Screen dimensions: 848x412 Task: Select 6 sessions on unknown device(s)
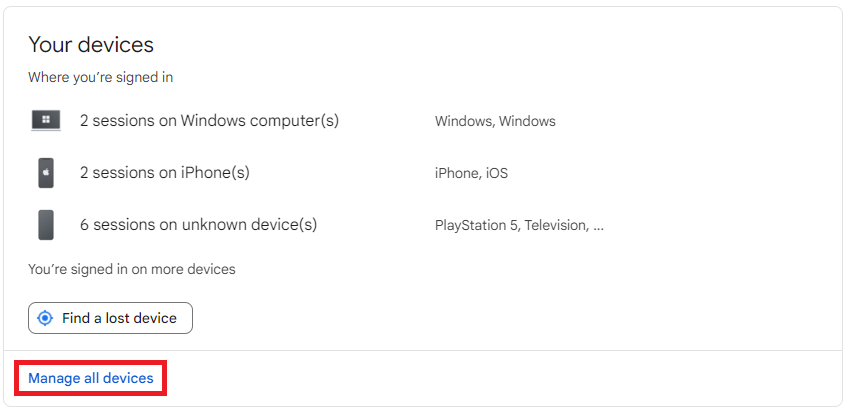point(198,225)
